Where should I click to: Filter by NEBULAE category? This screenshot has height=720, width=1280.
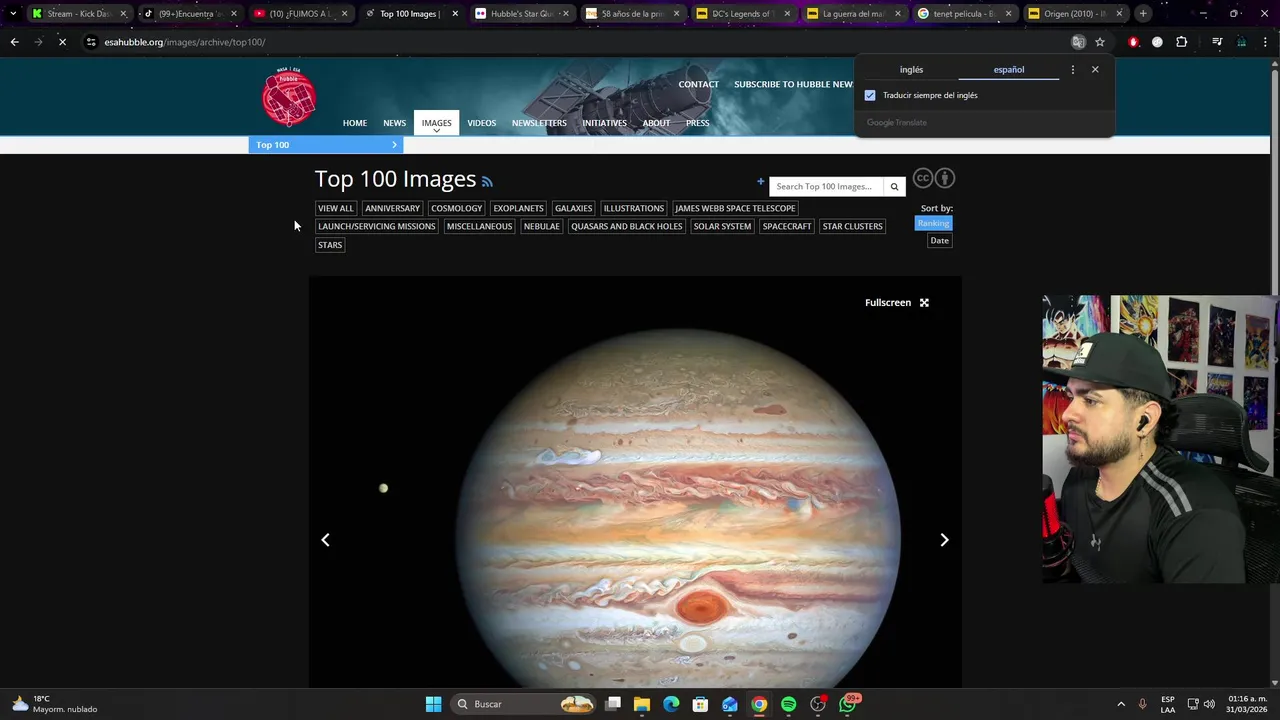click(541, 226)
